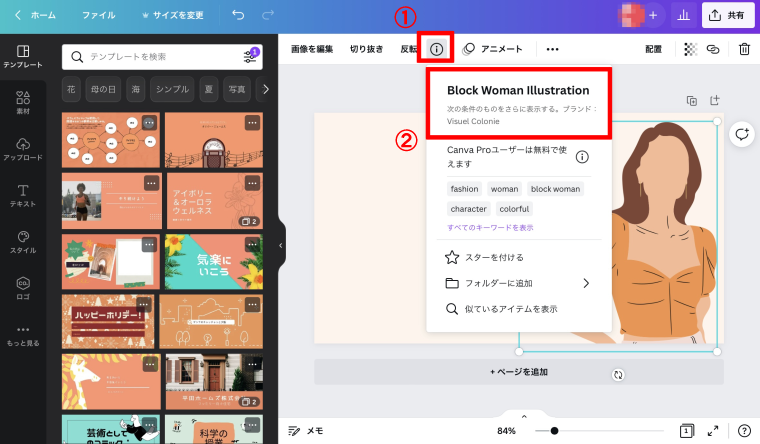Click the ページを追加 button
Screen dimensions: 760x444
[x=518, y=372]
